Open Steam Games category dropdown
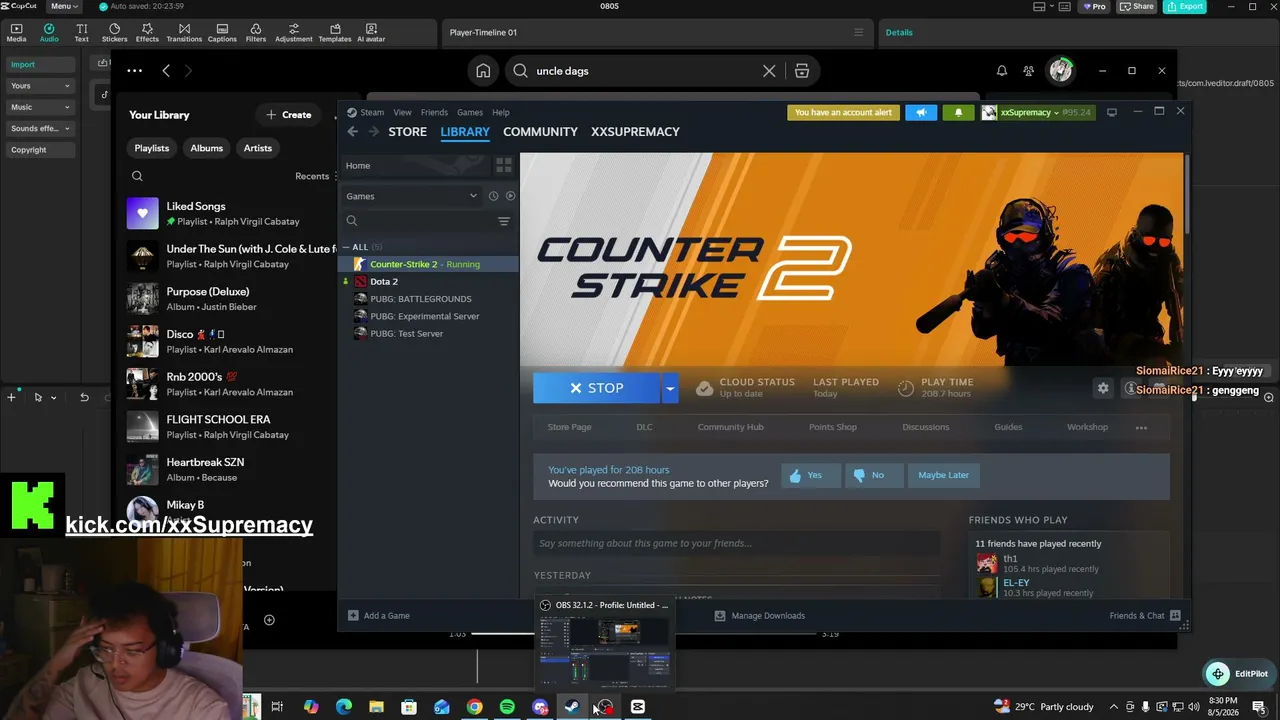The image size is (1280, 720). (x=411, y=196)
